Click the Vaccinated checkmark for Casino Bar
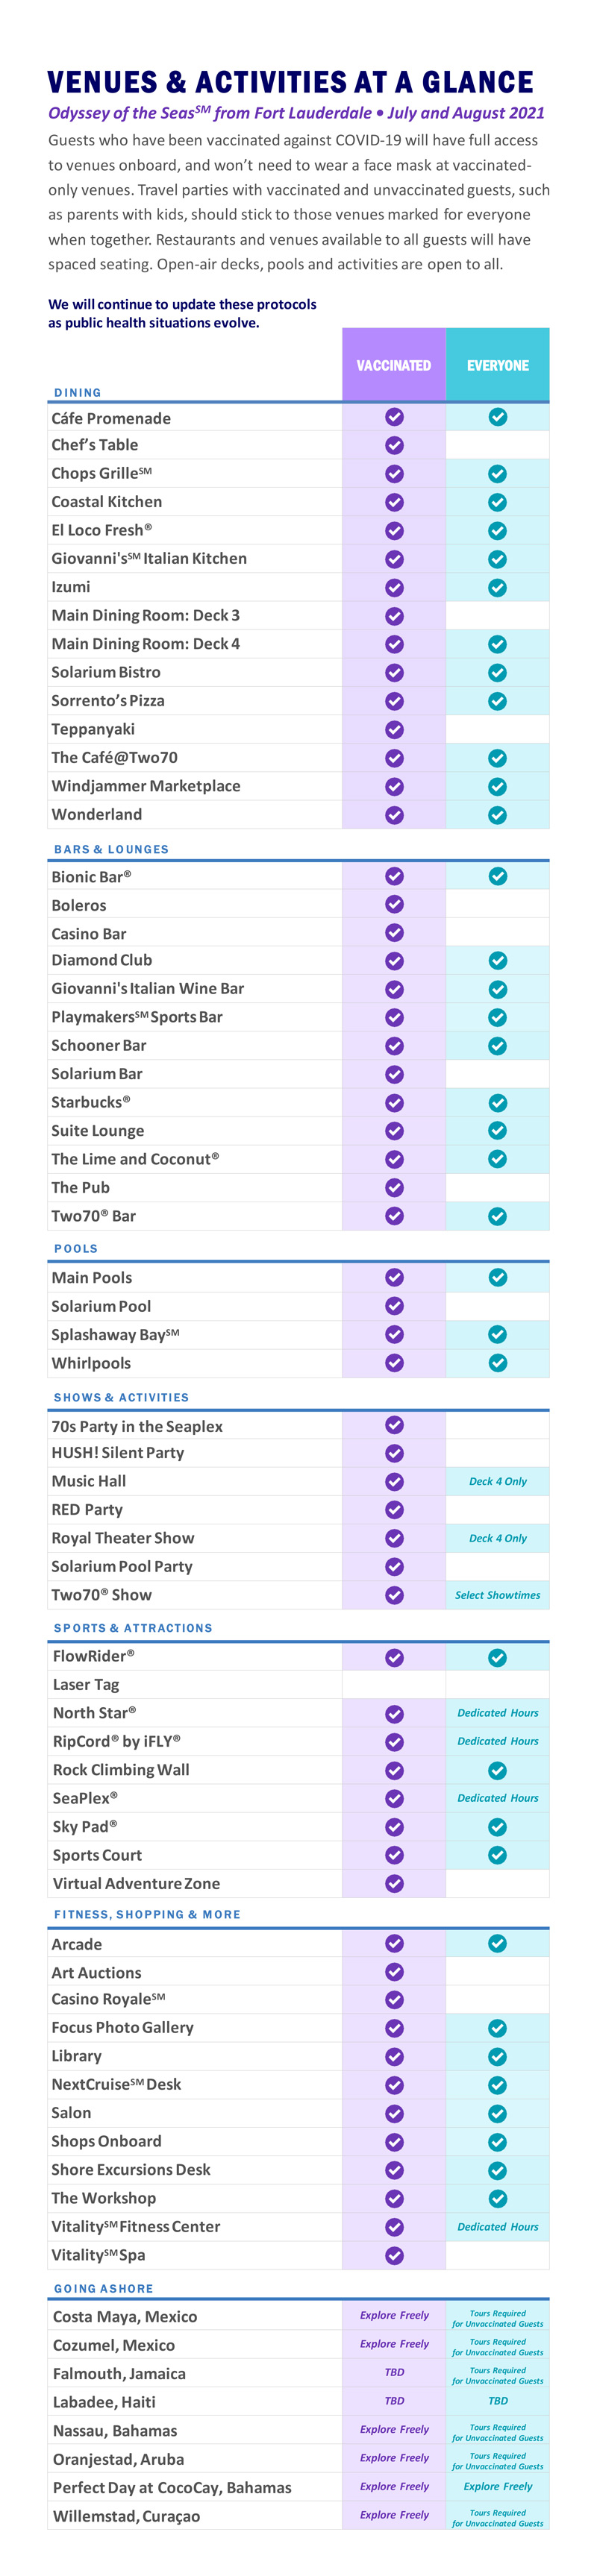 (x=394, y=933)
